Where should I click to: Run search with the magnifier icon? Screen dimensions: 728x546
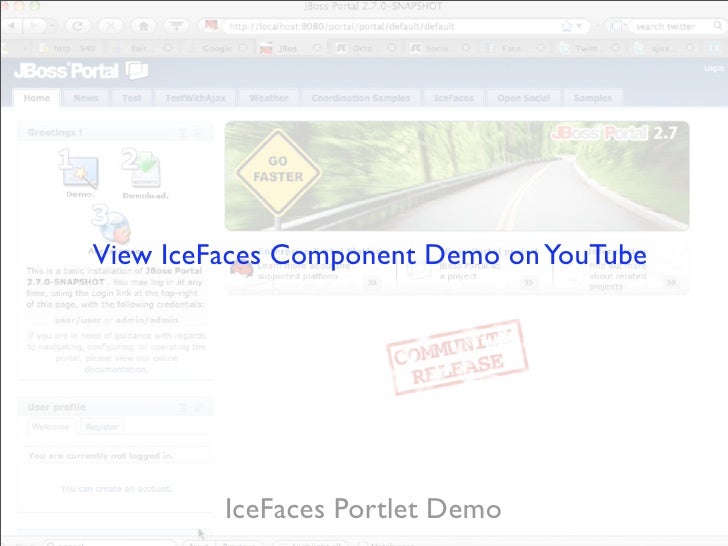tap(718, 26)
